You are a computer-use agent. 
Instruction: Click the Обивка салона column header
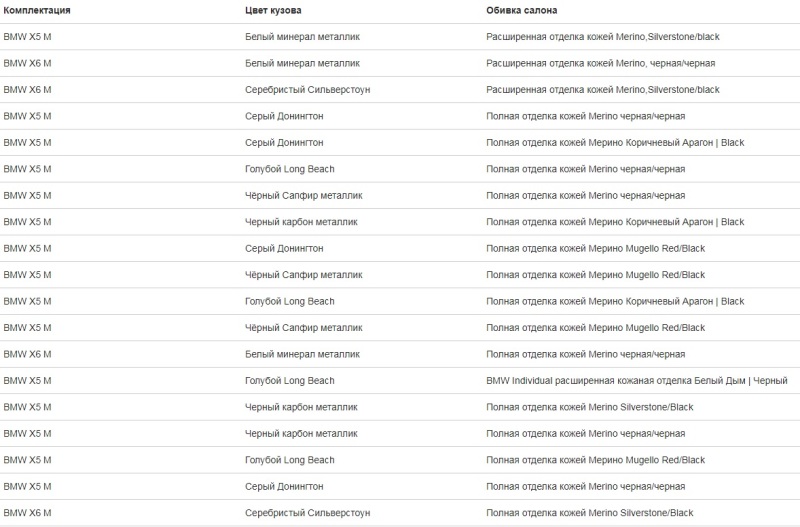522,10
